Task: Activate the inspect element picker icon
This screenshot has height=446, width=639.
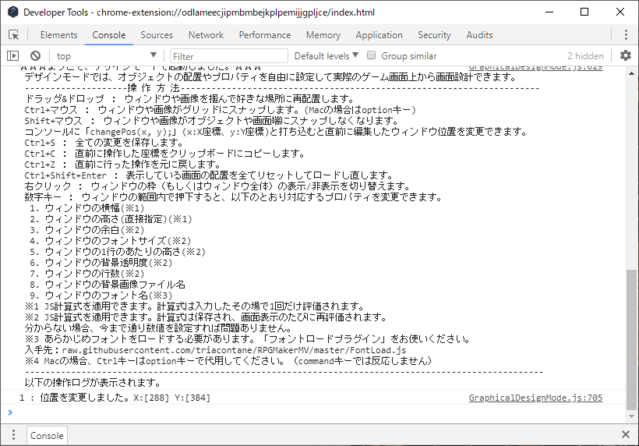Action: point(13,35)
